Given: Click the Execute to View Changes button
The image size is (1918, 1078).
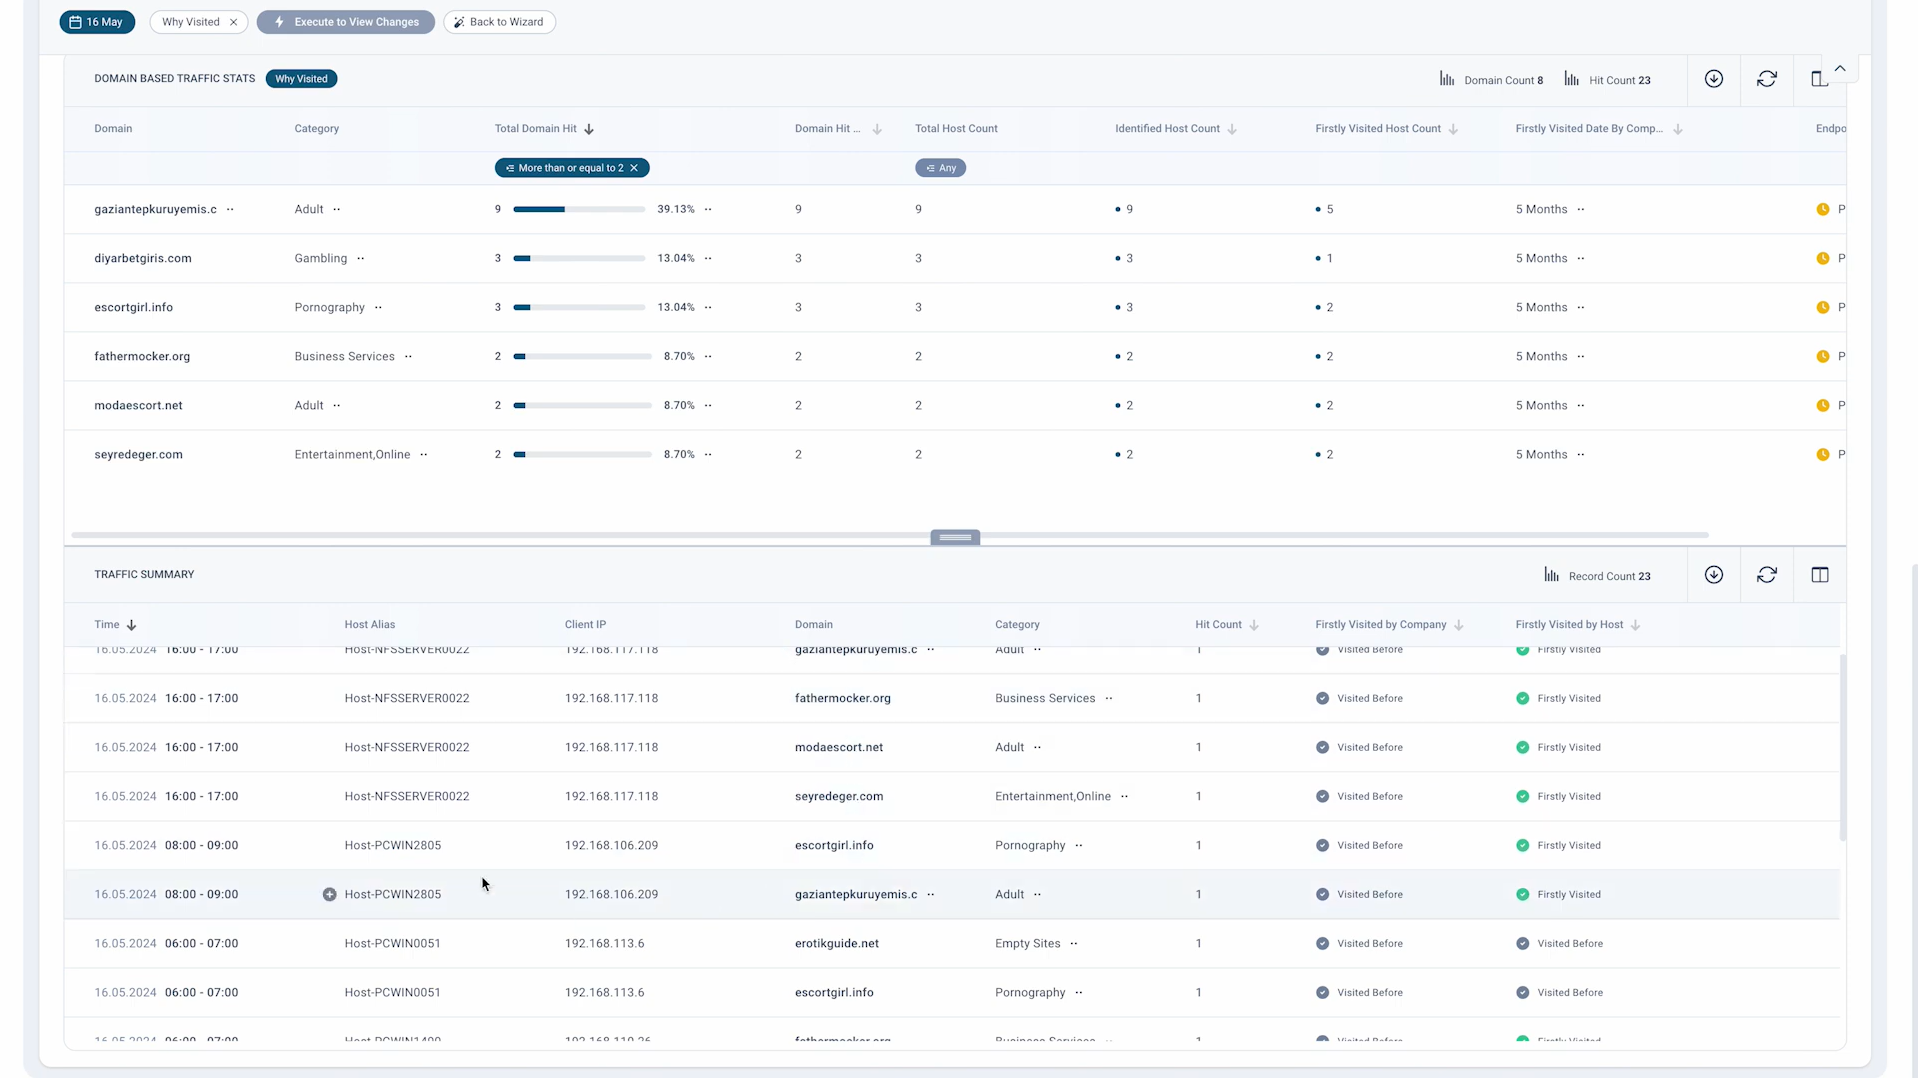Looking at the screenshot, I should pyautogui.click(x=345, y=22).
